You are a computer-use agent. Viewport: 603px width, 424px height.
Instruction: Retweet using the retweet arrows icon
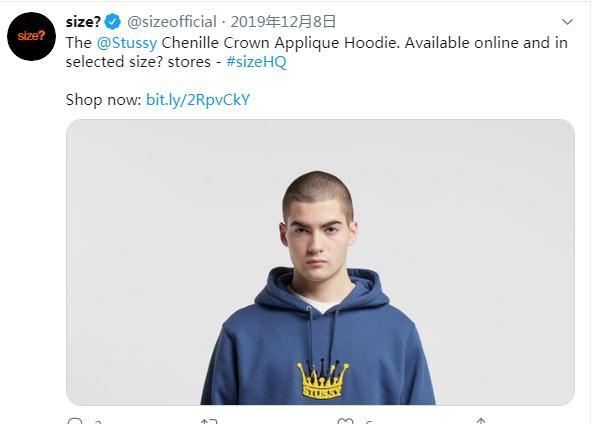(x=209, y=421)
